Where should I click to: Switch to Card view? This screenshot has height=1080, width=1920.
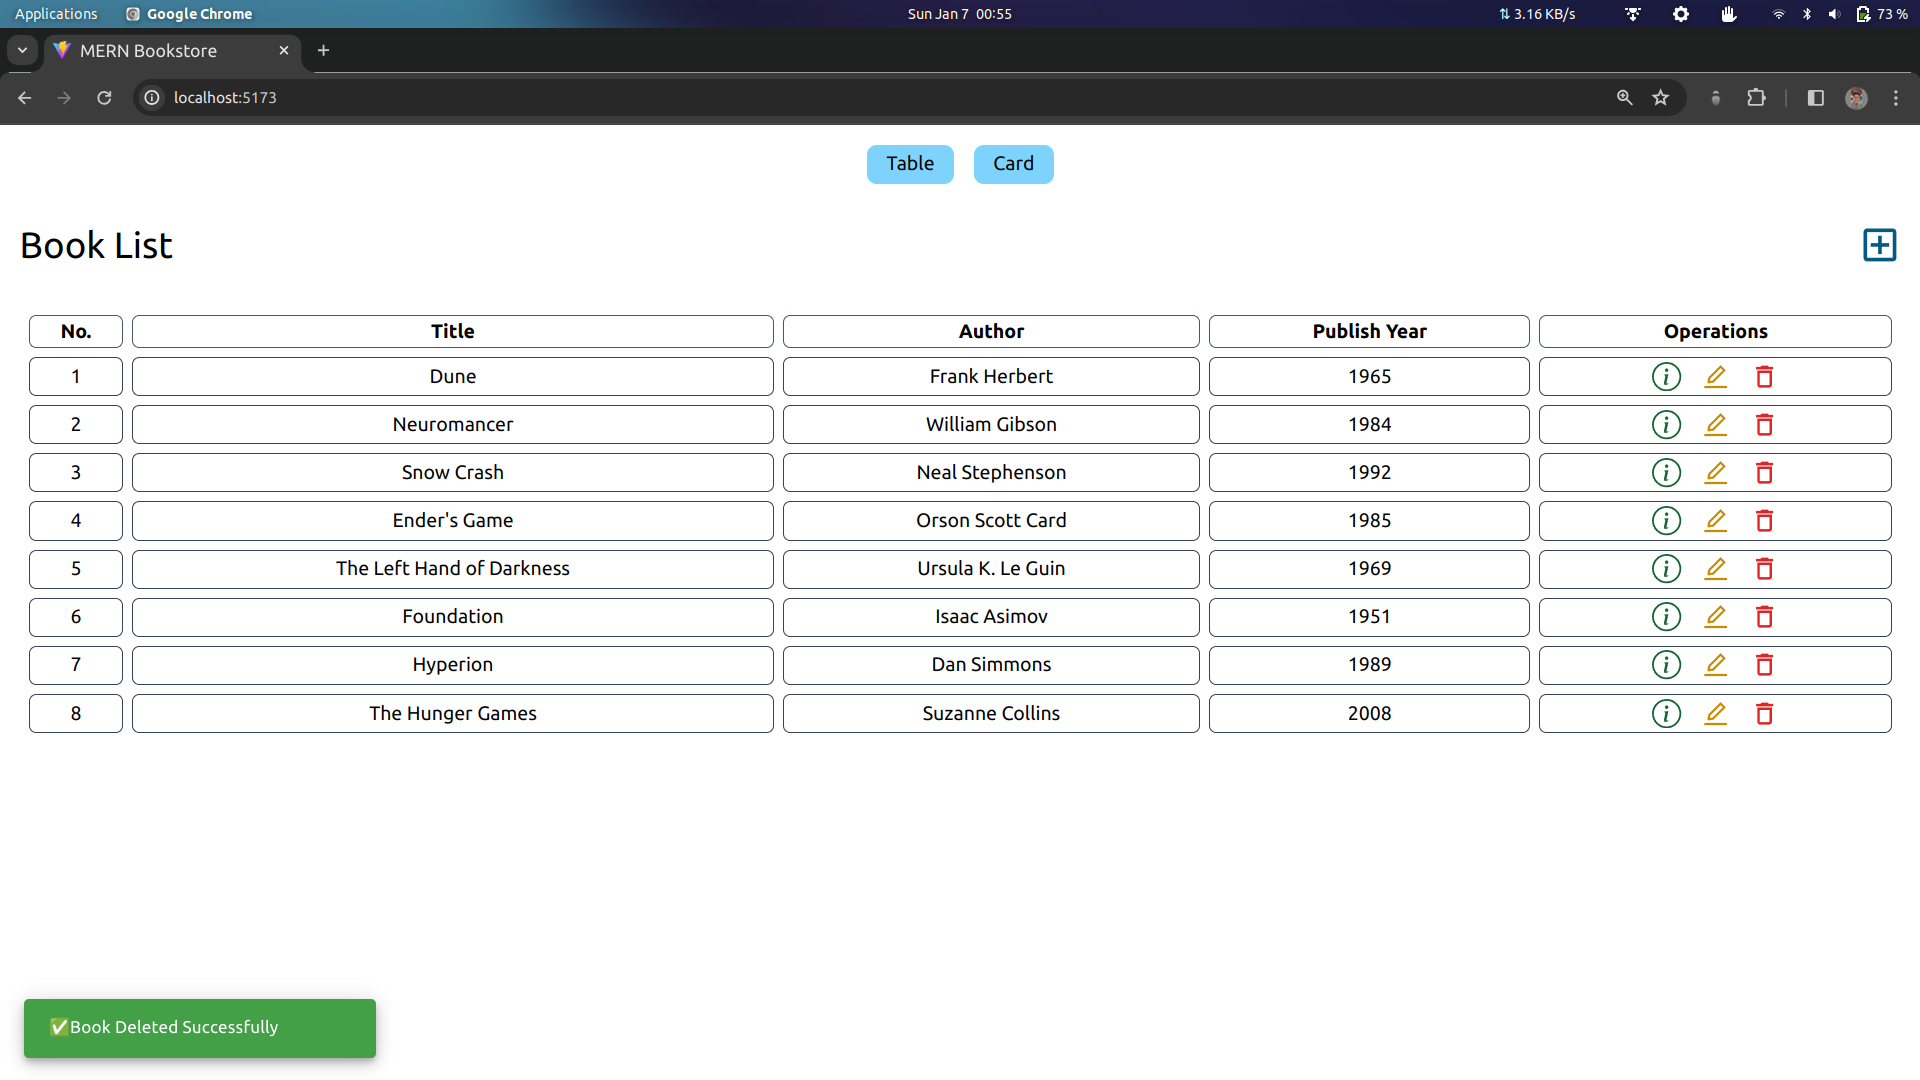click(x=1013, y=163)
